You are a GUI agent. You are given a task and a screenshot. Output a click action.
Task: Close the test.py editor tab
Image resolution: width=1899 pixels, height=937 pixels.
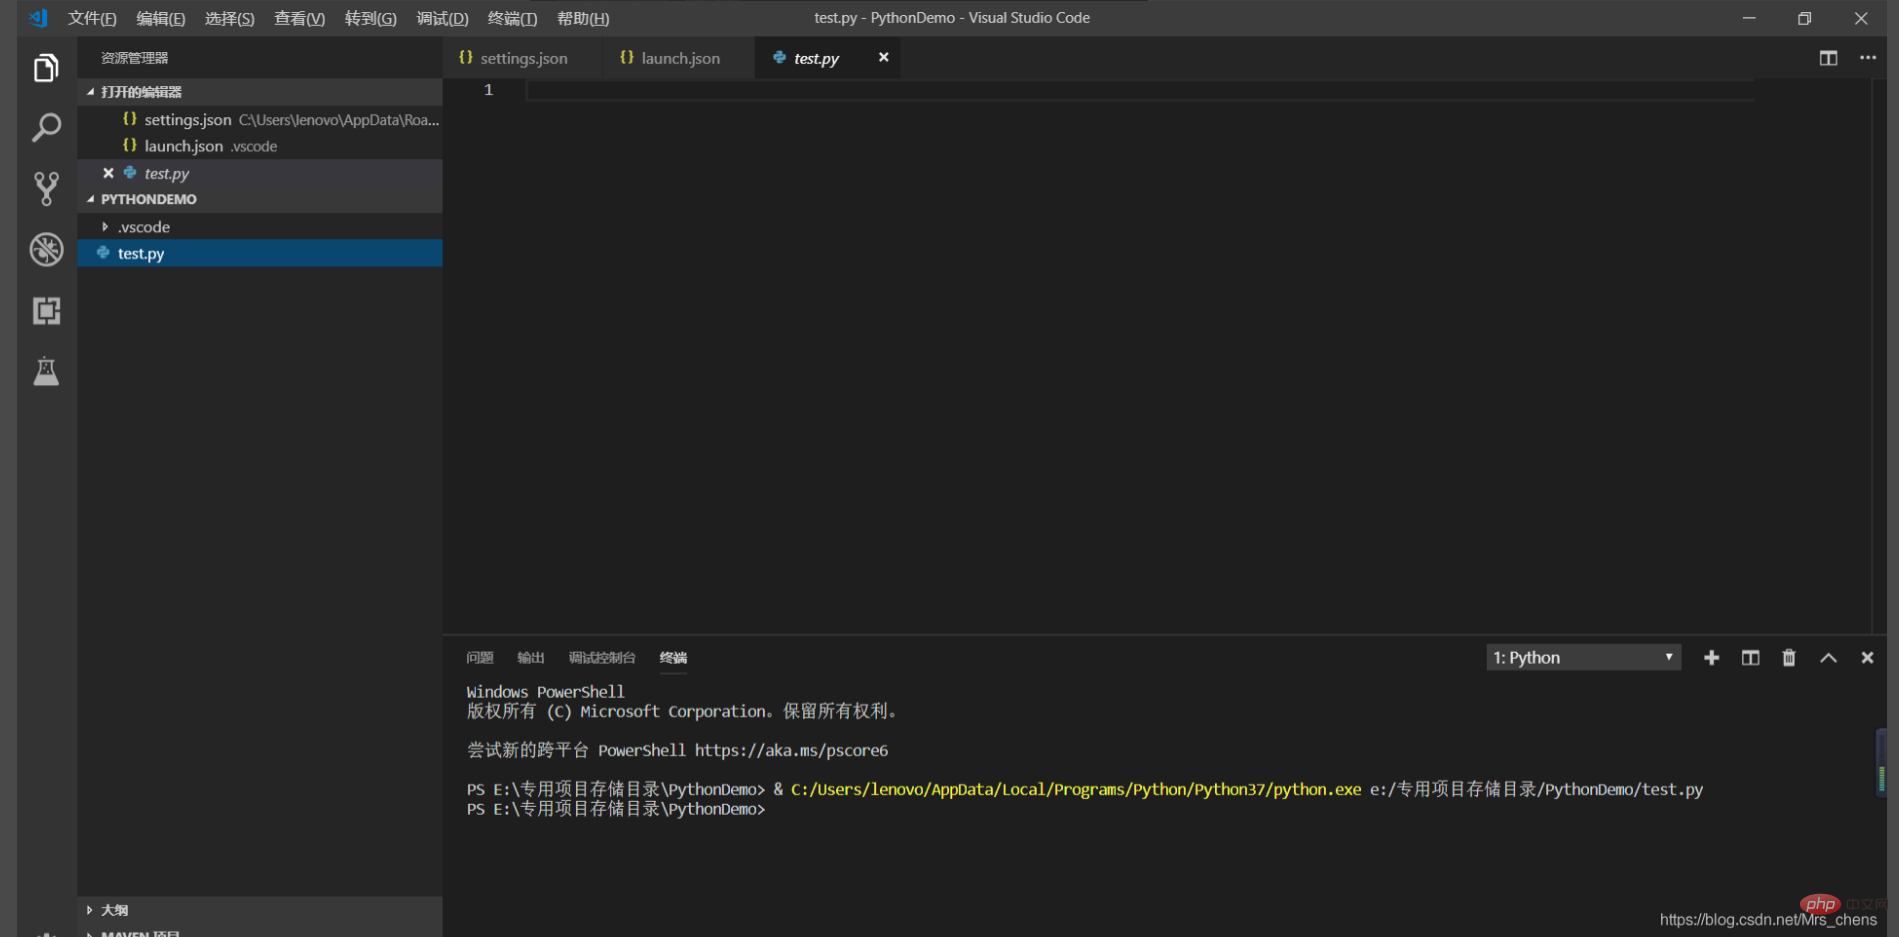click(883, 58)
